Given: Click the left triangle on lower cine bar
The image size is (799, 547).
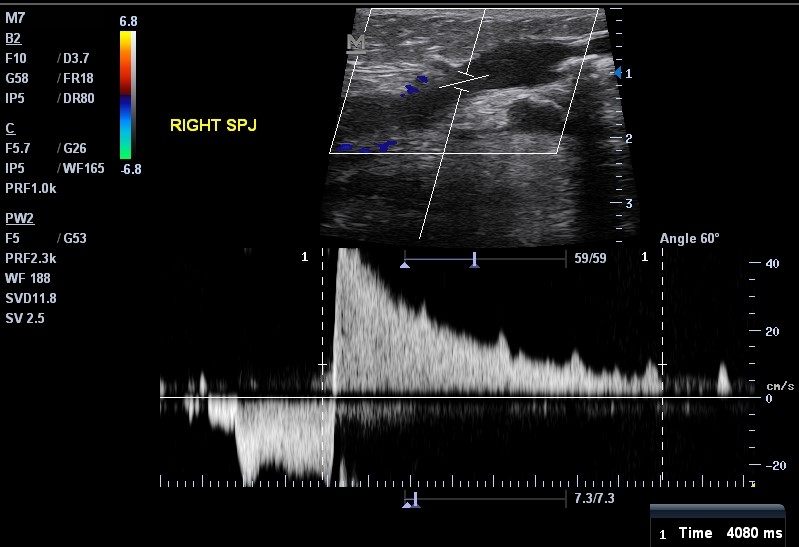Looking at the screenshot, I should [407, 505].
